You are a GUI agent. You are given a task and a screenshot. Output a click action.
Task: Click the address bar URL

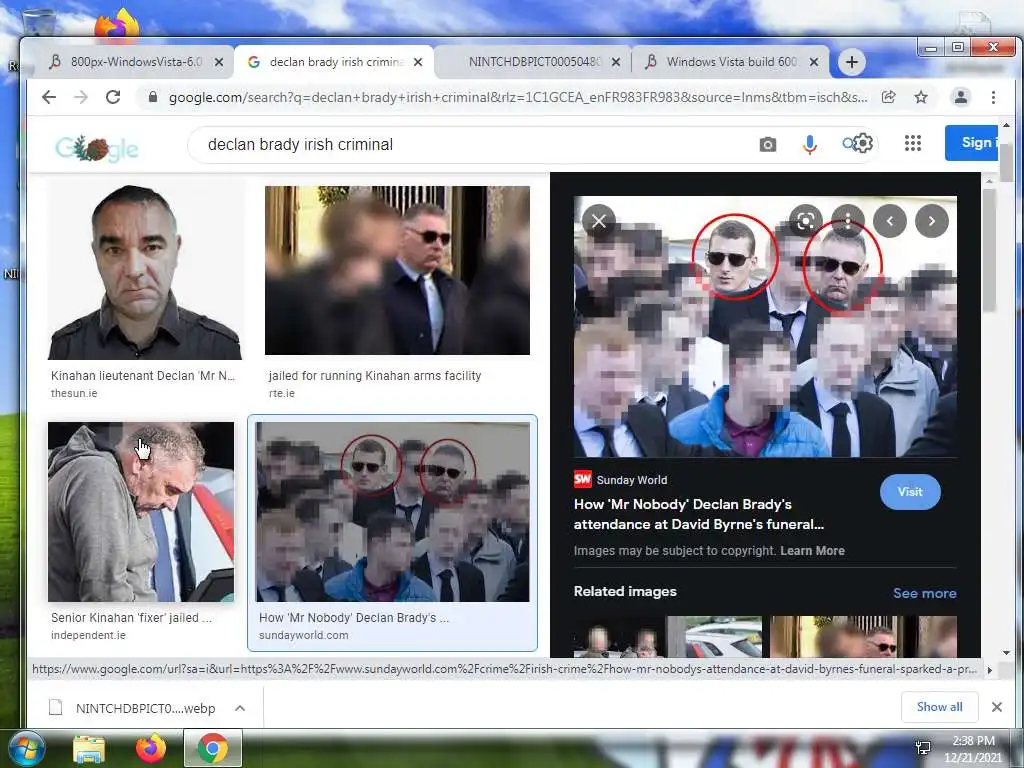pos(517,97)
